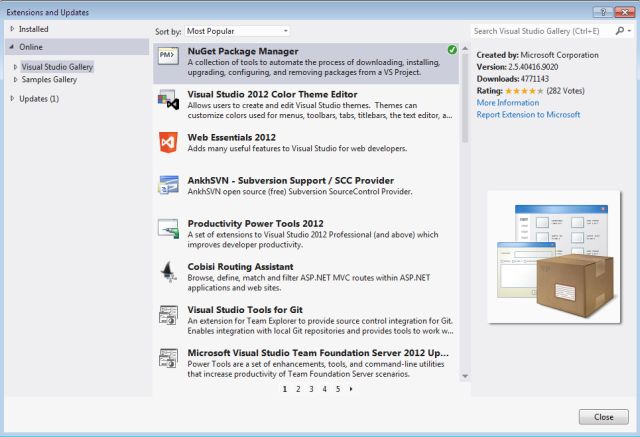This screenshot has height=437, width=640.
Task: Click the AnkhSVN extension icon
Action: click(x=169, y=185)
